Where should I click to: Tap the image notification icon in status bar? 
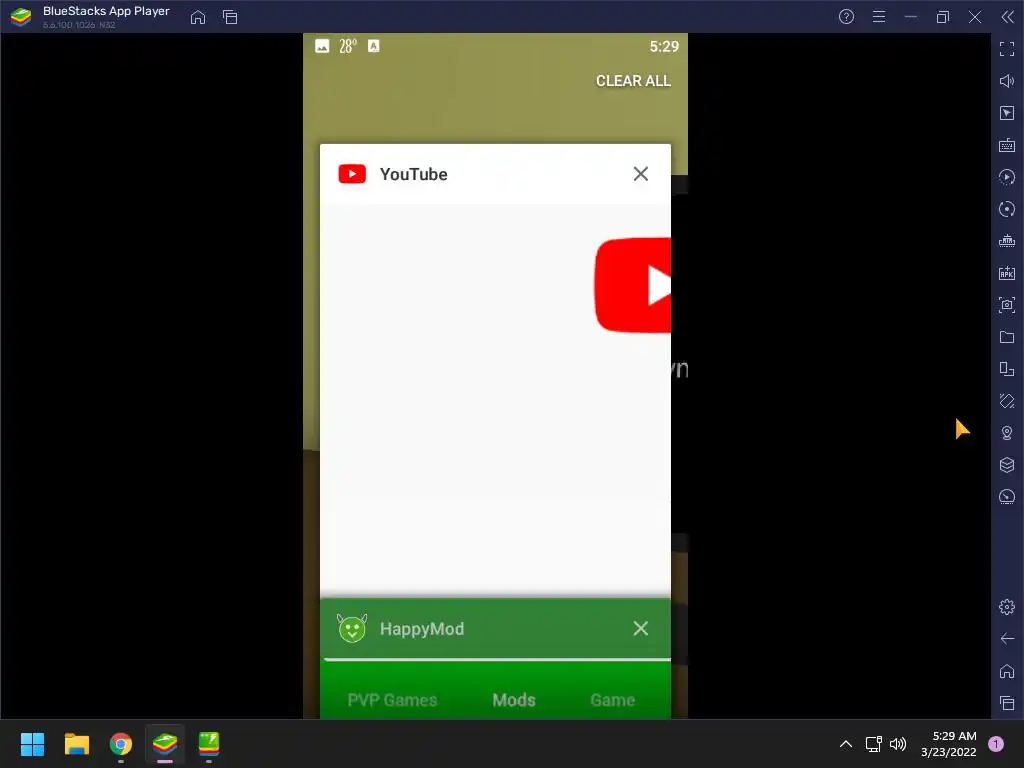click(x=322, y=46)
